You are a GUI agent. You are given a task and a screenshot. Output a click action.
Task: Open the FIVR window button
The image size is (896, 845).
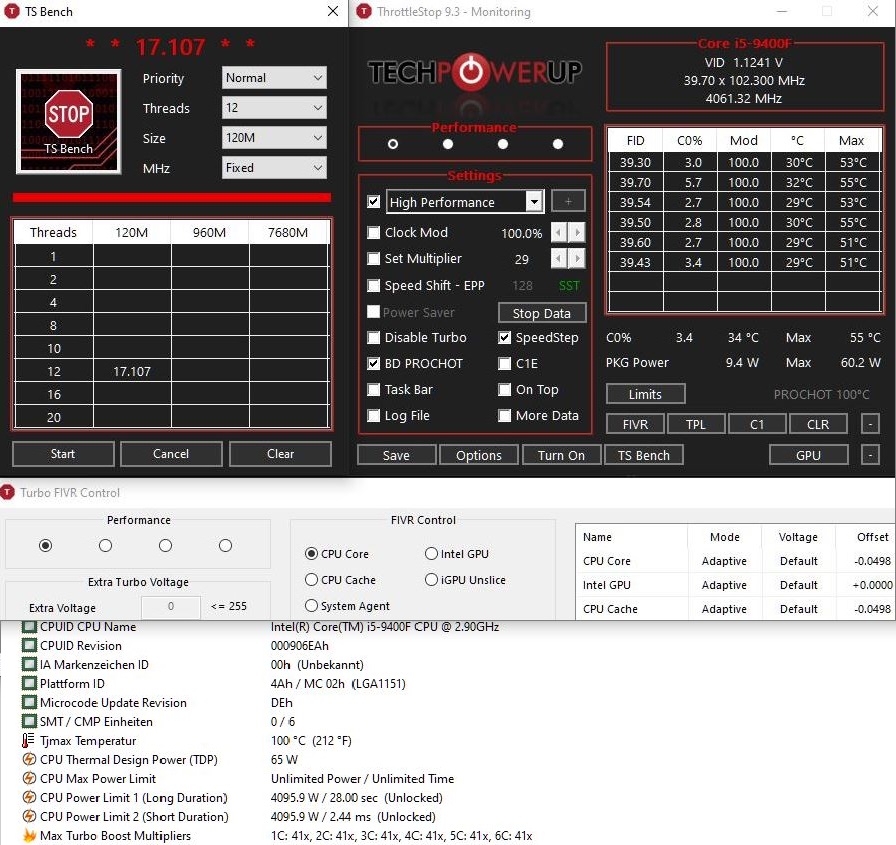tap(635, 424)
